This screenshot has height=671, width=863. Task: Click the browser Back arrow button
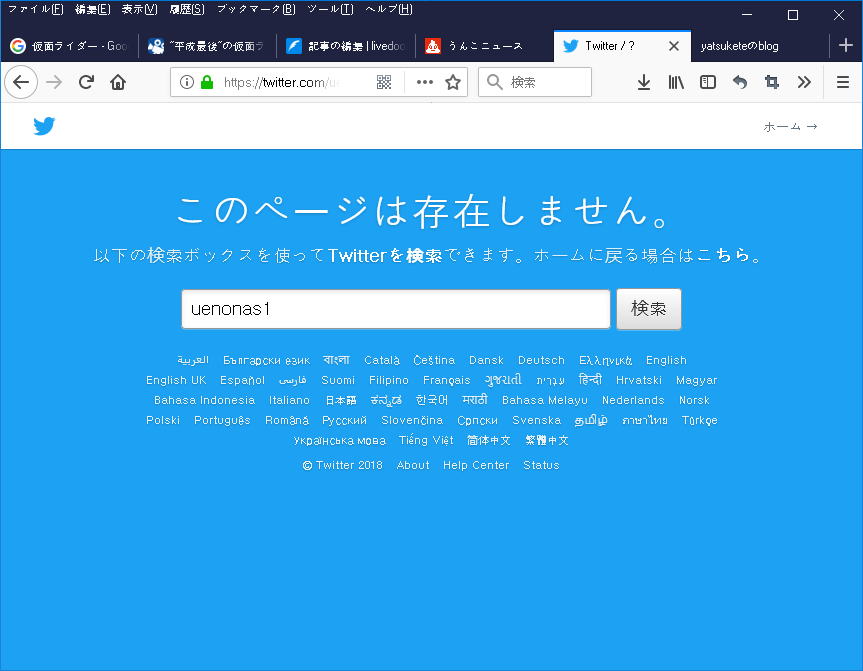pos(21,82)
